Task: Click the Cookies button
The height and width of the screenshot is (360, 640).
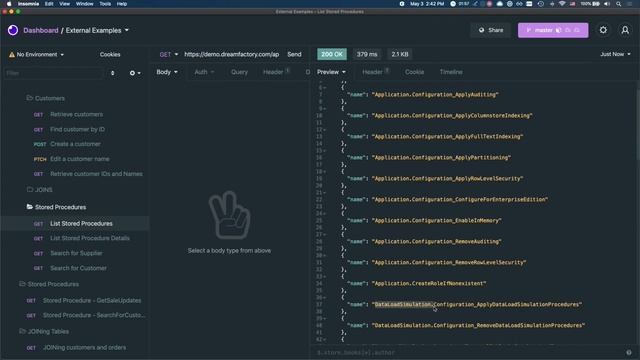Action: (110, 54)
